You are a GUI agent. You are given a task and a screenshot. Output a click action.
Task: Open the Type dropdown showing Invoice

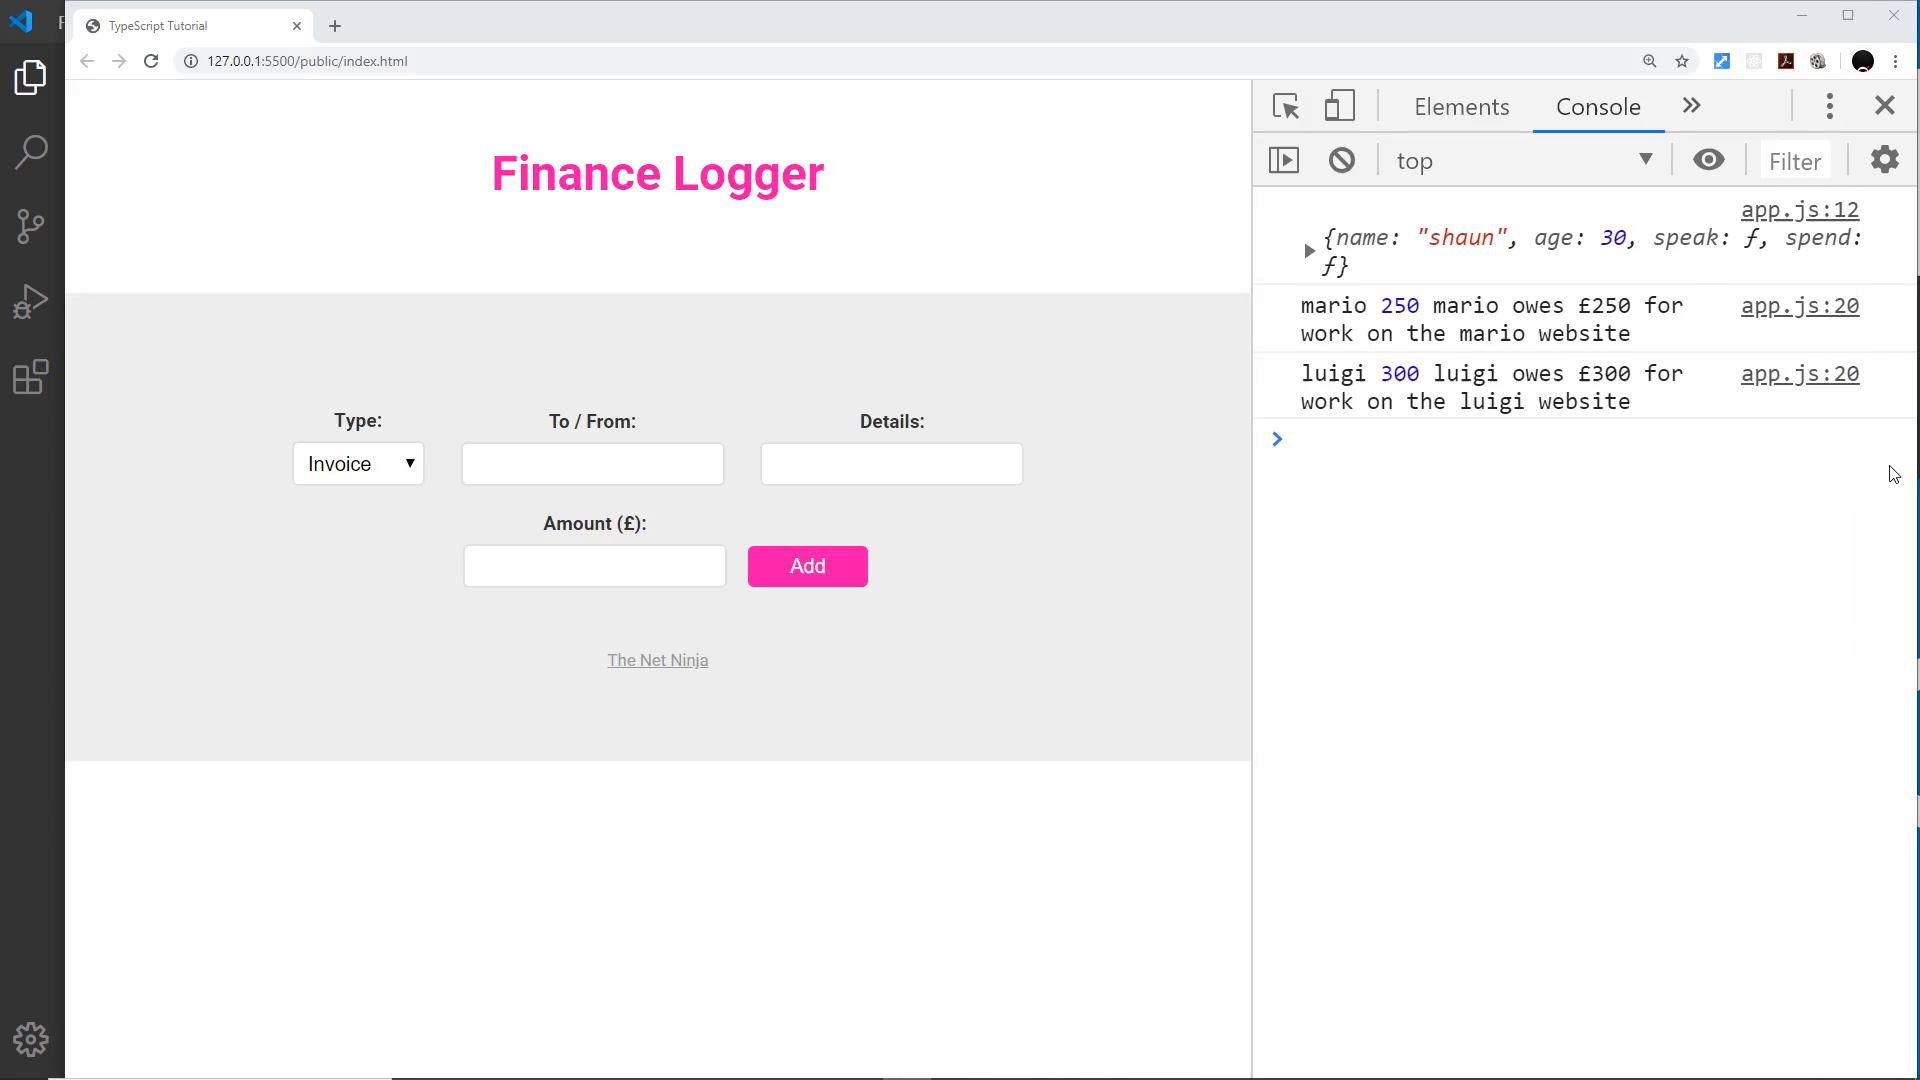tap(358, 464)
